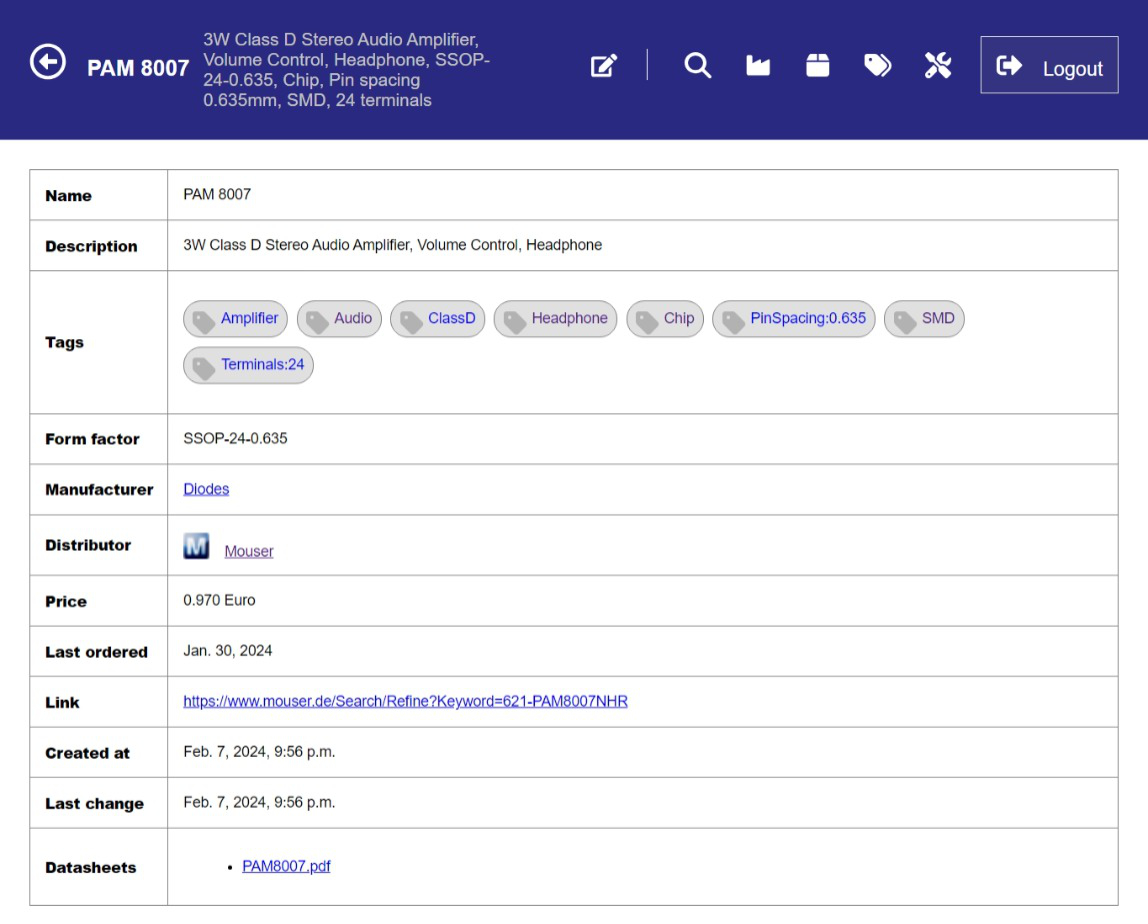1148x924 pixels.
Task: Click the Mouser logo image
Action: click(x=196, y=545)
